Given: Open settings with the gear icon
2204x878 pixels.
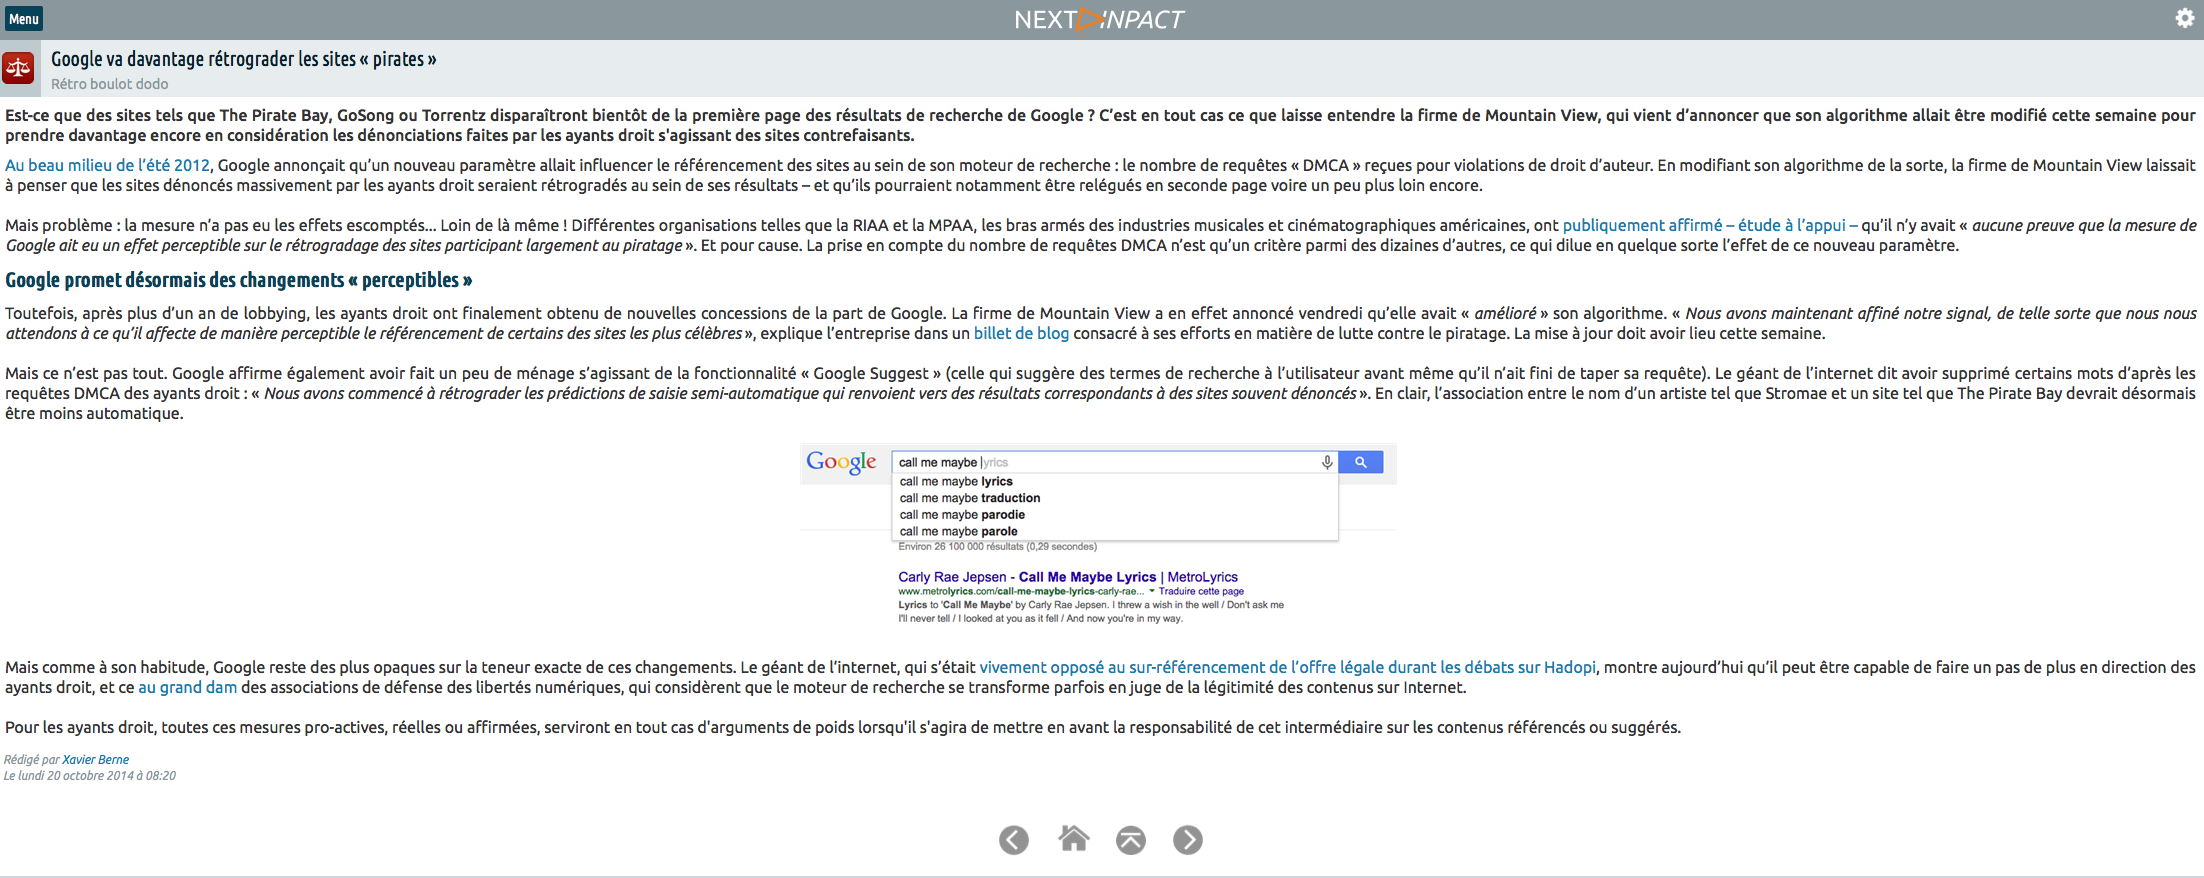Looking at the screenshot, I should pos(2184,18).
